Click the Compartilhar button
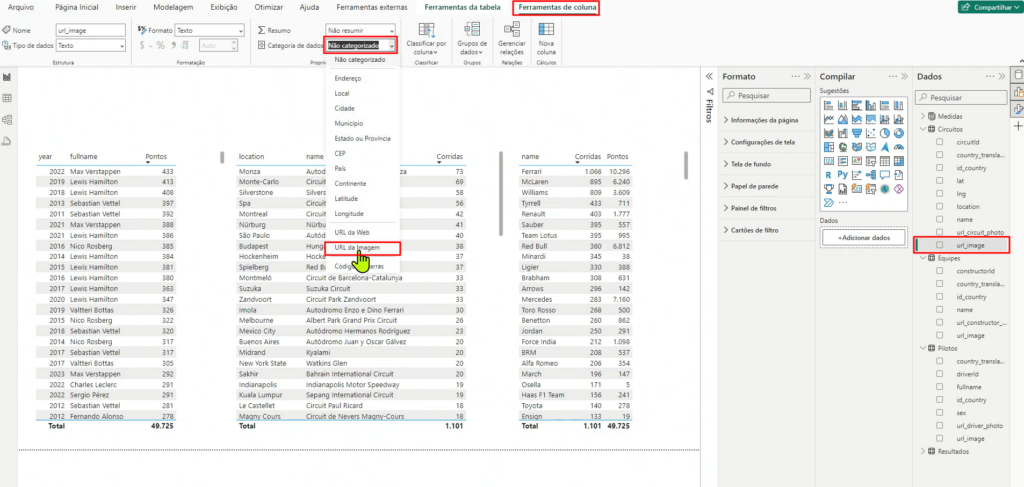The image size is (1024, 487). click(987, 7)
